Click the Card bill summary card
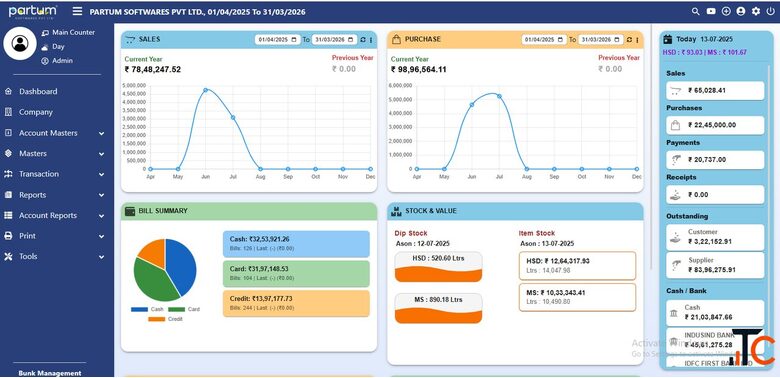The image size is (780, 378). click(x=296, y=274)
